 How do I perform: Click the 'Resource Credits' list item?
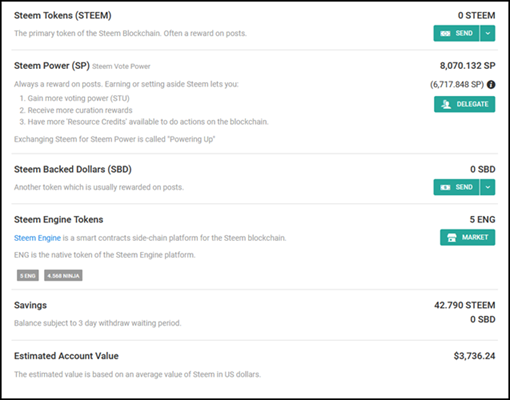pos(144,122)
